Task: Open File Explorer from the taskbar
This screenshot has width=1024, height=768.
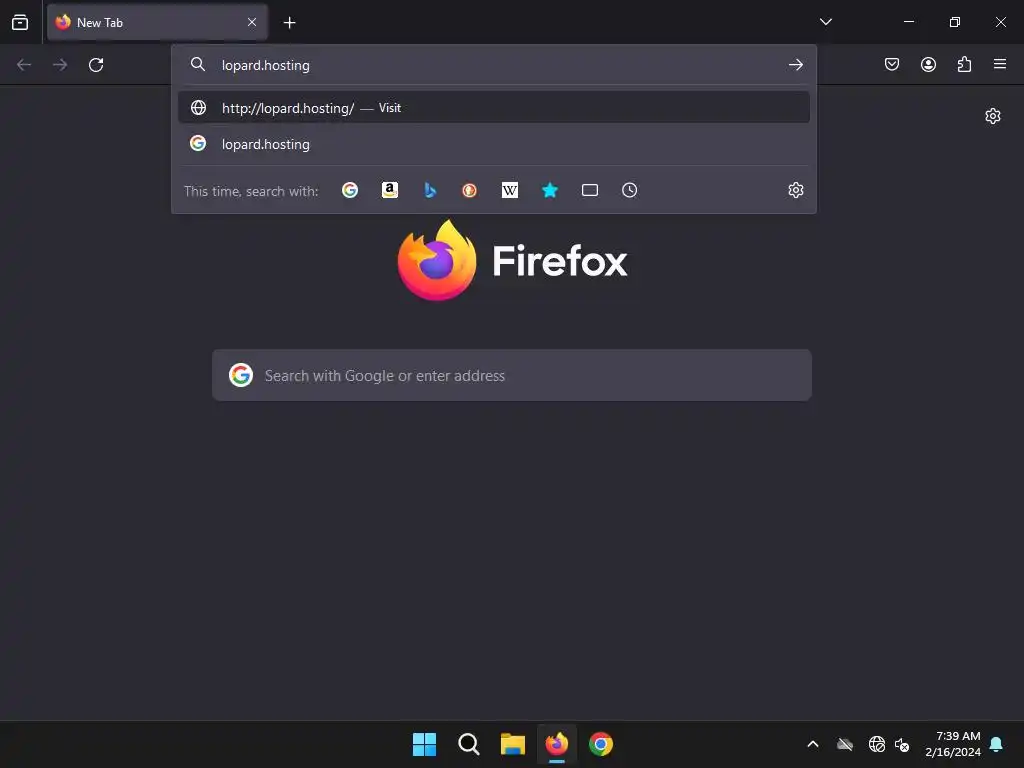Action: pos(513,744)
